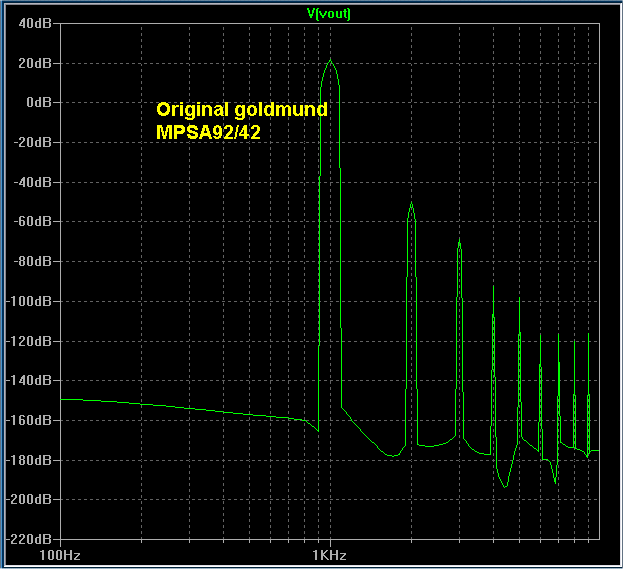Click the -60dB axis label
The width and height of the screenshot is (623, 569).
[33, 221]
